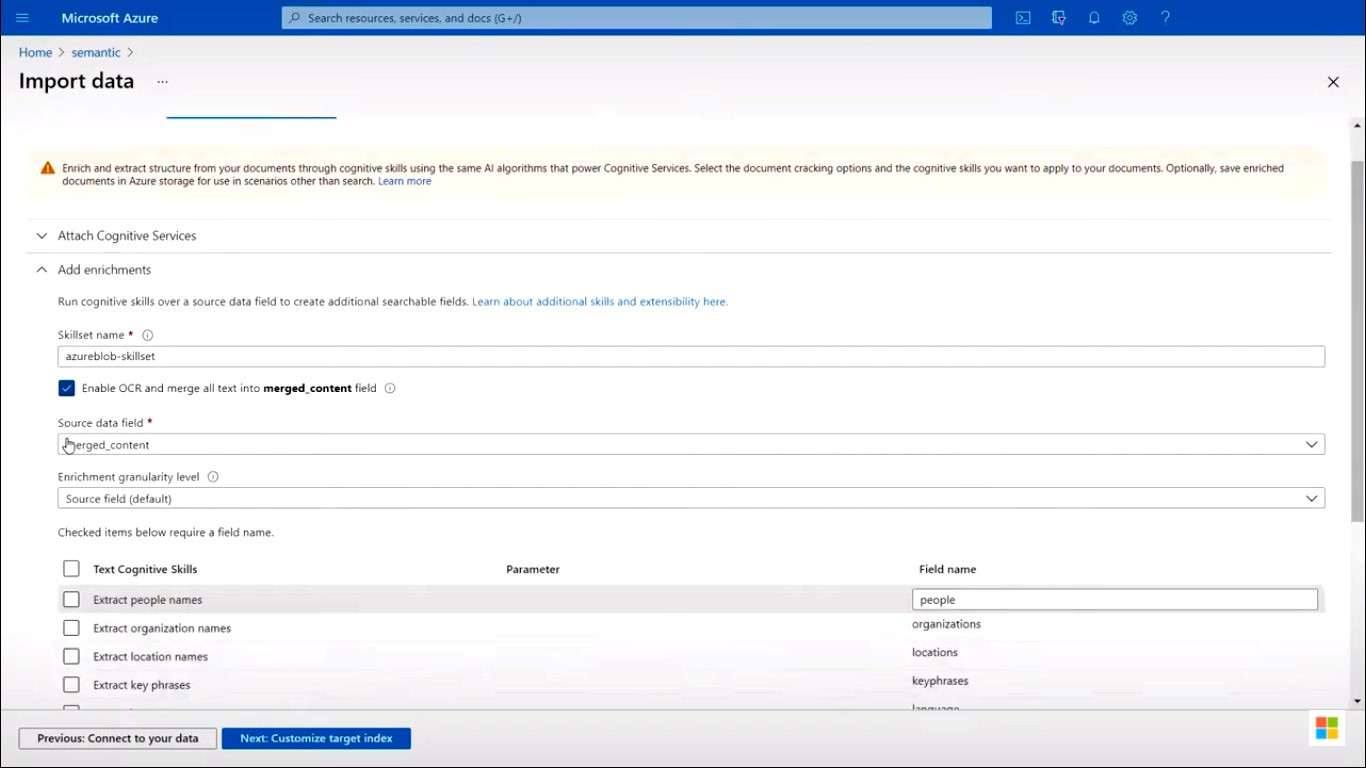
Task: Check Extract key phrases
Action: [x=71, y=685]
